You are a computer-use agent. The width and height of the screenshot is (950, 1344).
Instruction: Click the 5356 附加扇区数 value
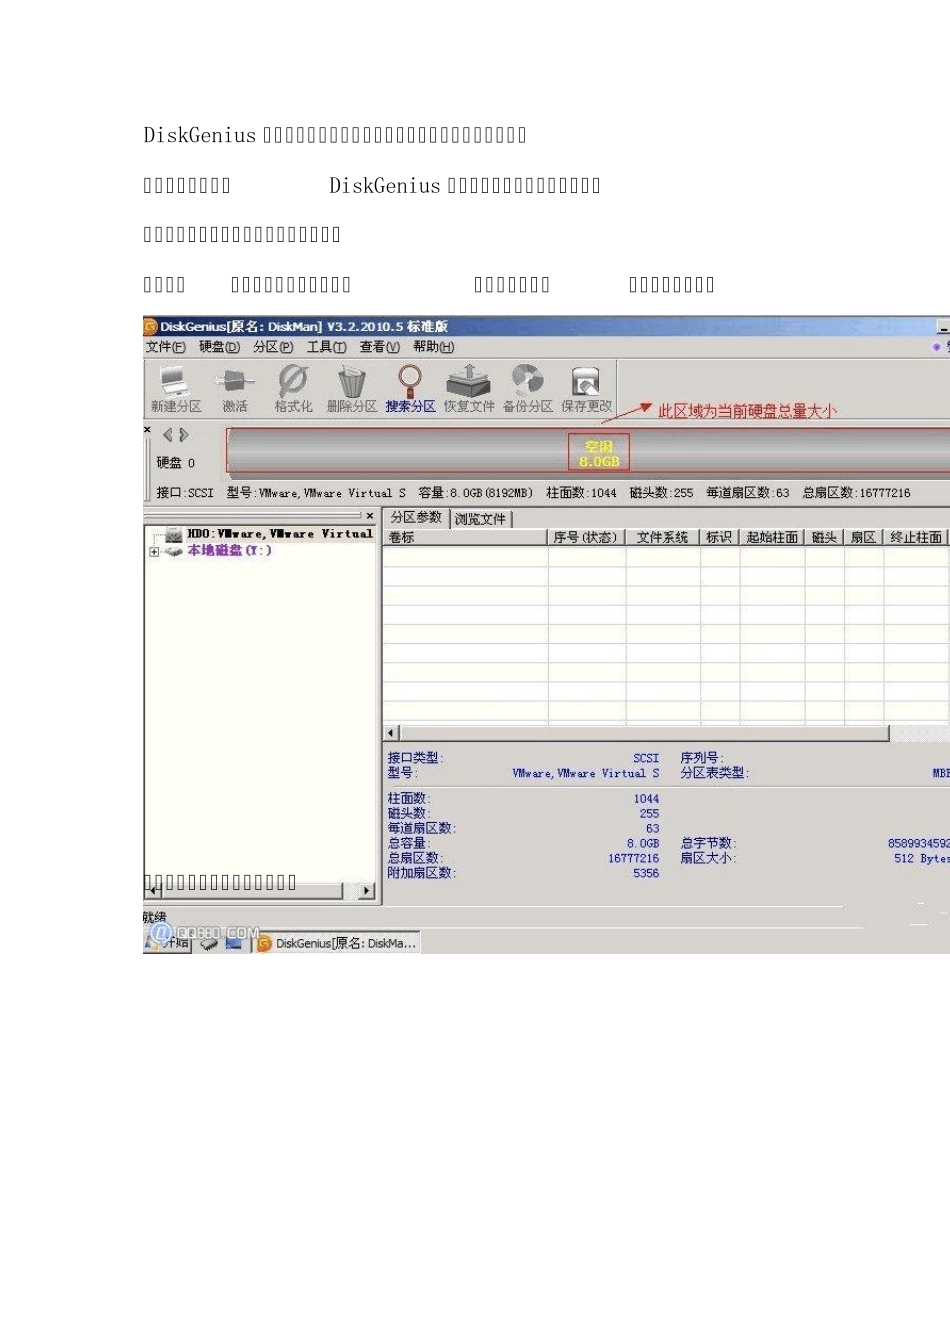point(646,873)
